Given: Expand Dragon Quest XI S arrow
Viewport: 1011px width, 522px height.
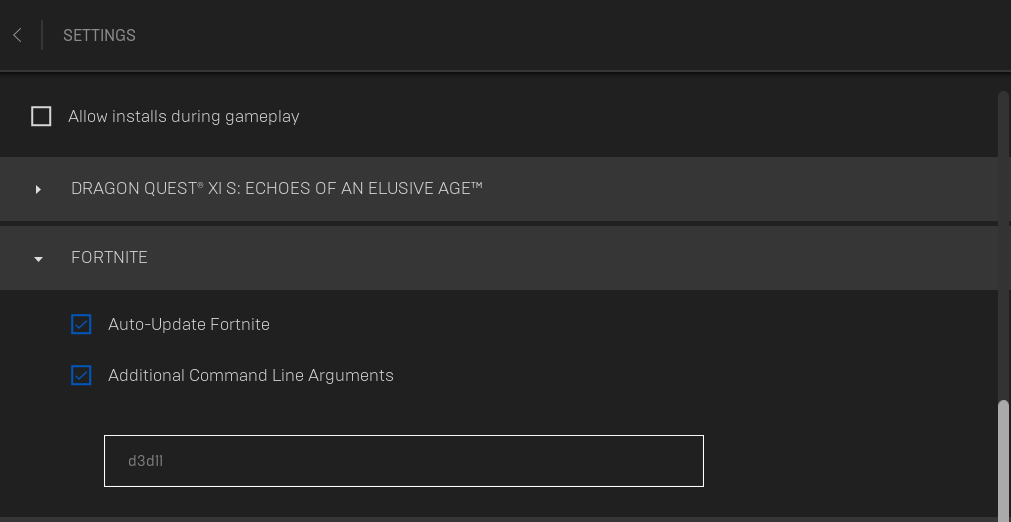Looking at the screenshot, I should 38,189.
